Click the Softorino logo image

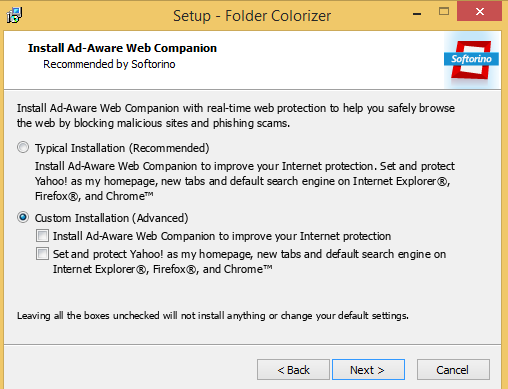471,60
